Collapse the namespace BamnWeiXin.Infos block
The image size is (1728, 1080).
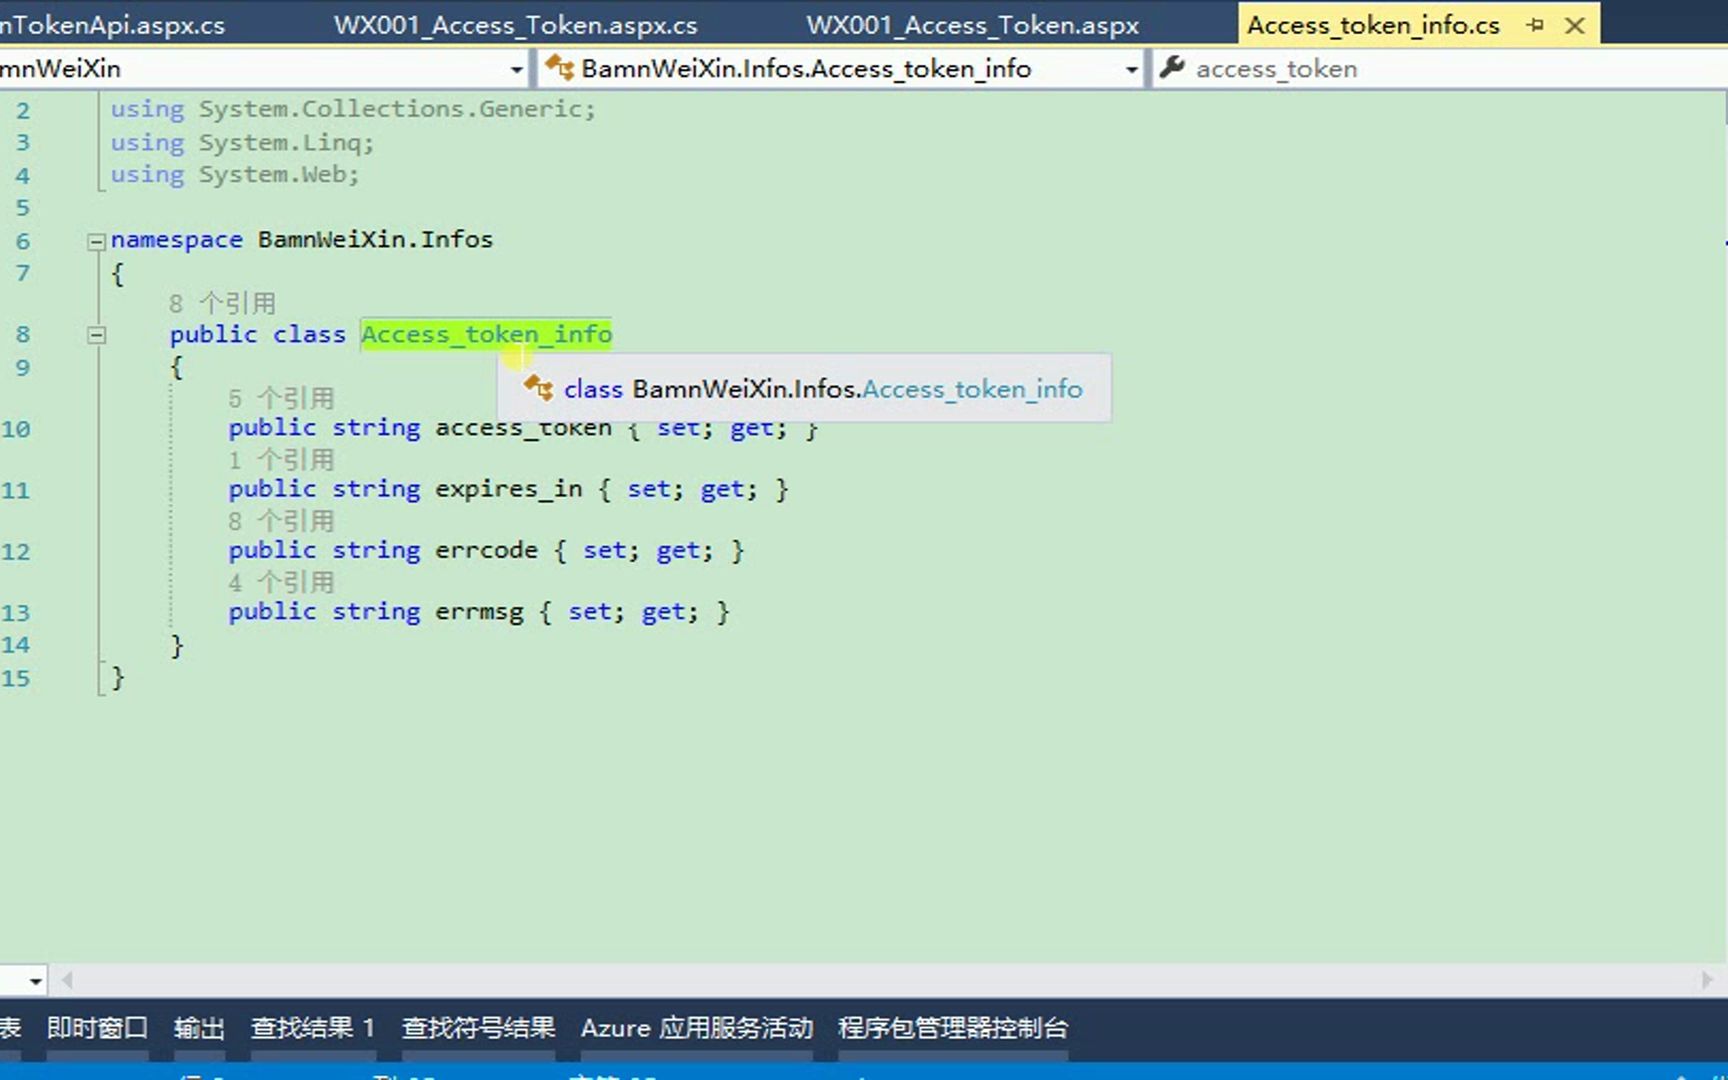pyautogui.click(x=96, y=241)
